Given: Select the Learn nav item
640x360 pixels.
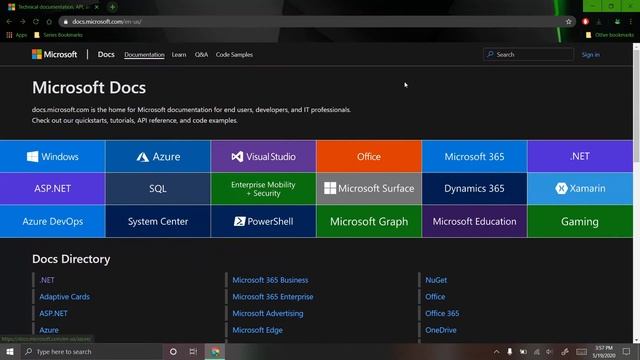Looking at the screenshot, I should coord(179,55).
